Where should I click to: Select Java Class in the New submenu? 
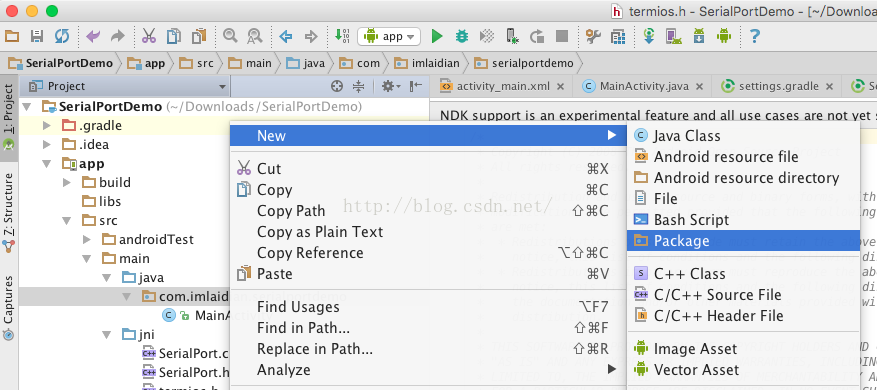(743, 136)
